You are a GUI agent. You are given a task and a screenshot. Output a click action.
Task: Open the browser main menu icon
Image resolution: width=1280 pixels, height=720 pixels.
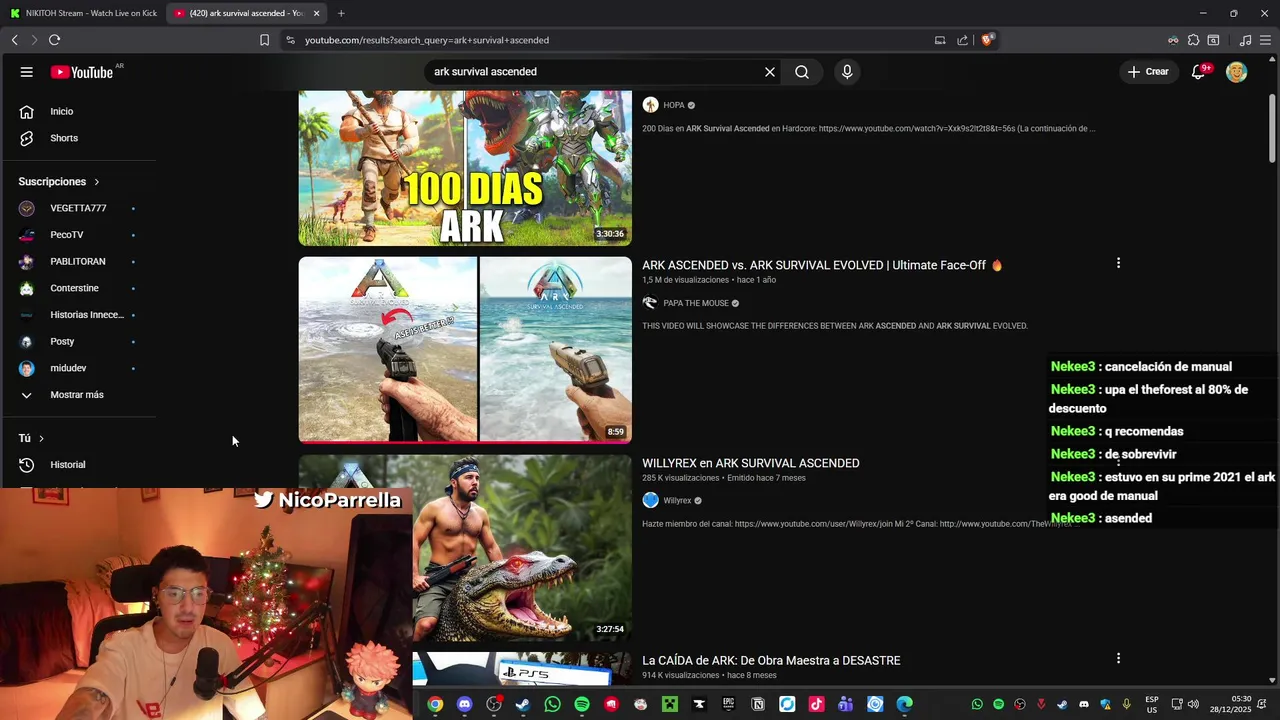click(1266, 40)
